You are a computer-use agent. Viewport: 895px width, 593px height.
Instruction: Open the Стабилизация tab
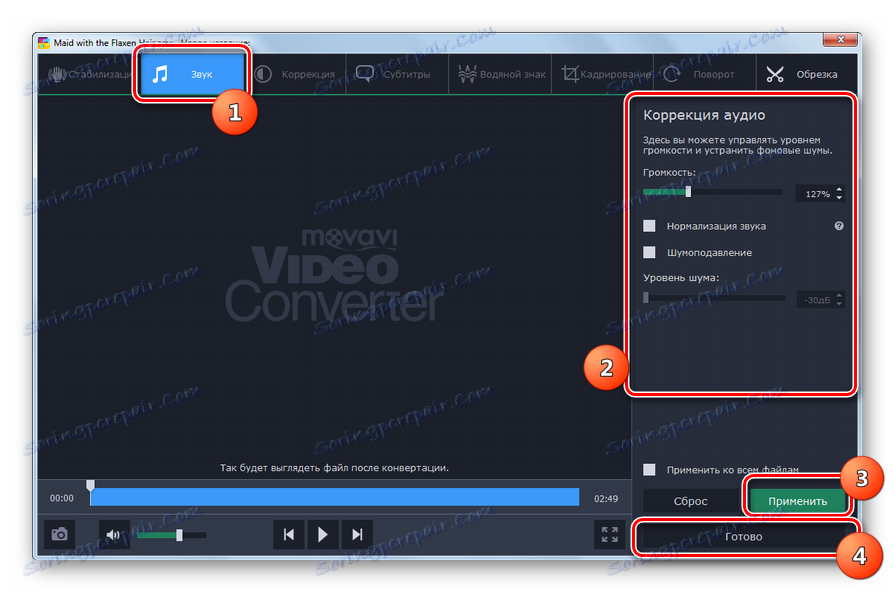[90, 74]
